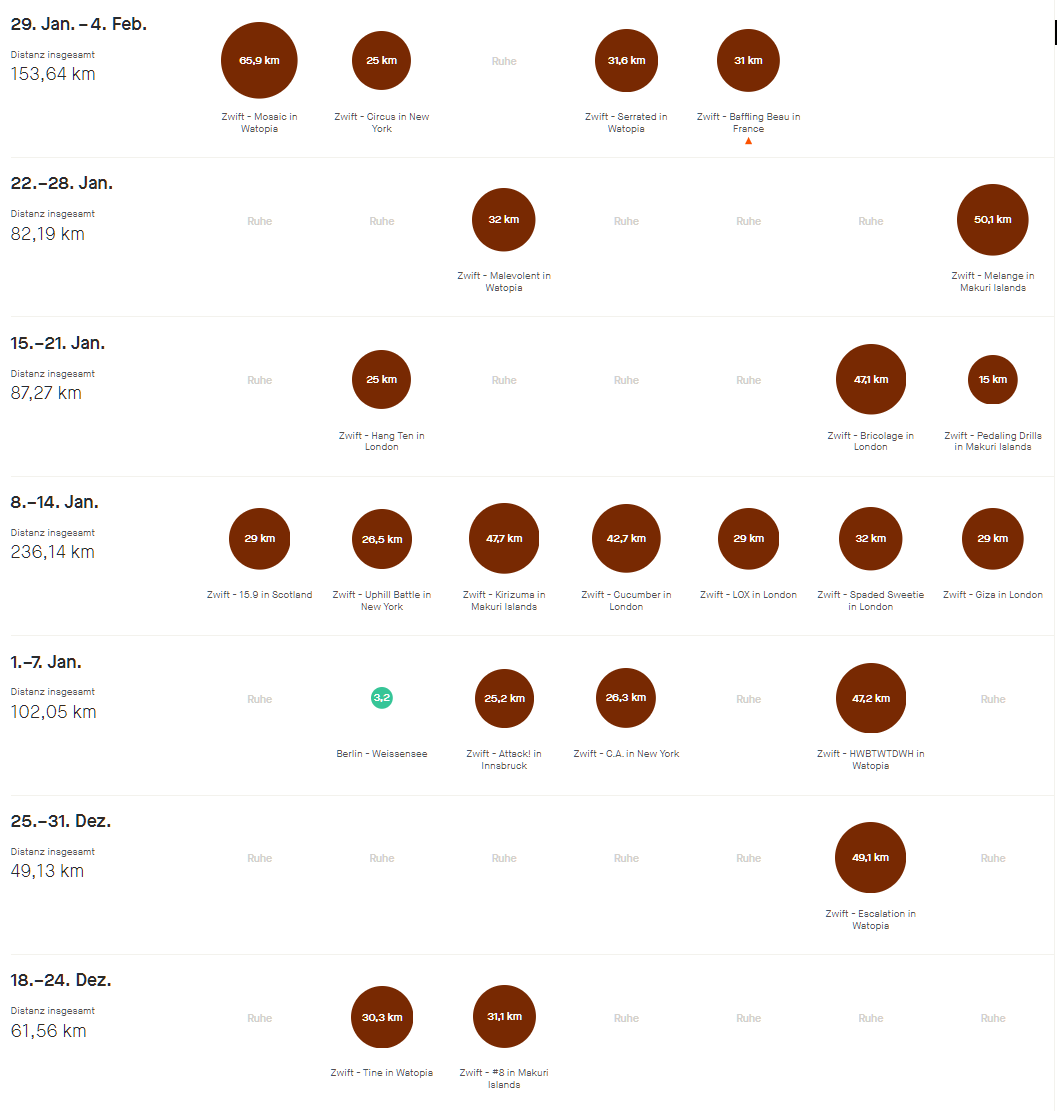Click the 47,7 km Kirizuma ride bubble

tap(504, 538)
